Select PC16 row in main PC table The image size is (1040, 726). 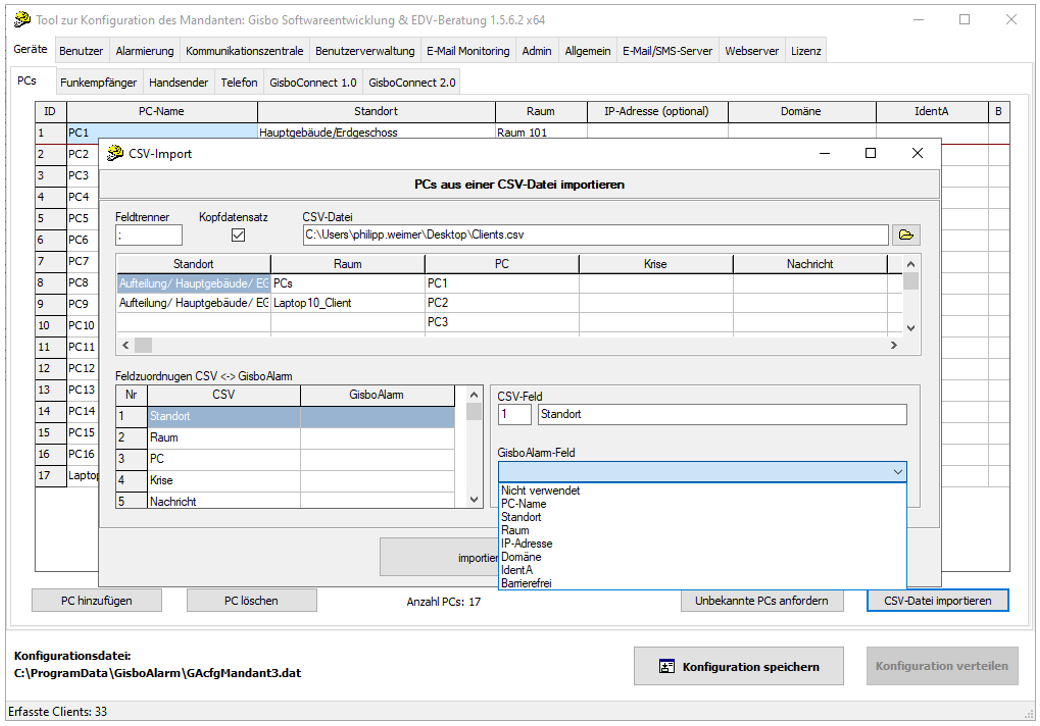tap(66, 454)
